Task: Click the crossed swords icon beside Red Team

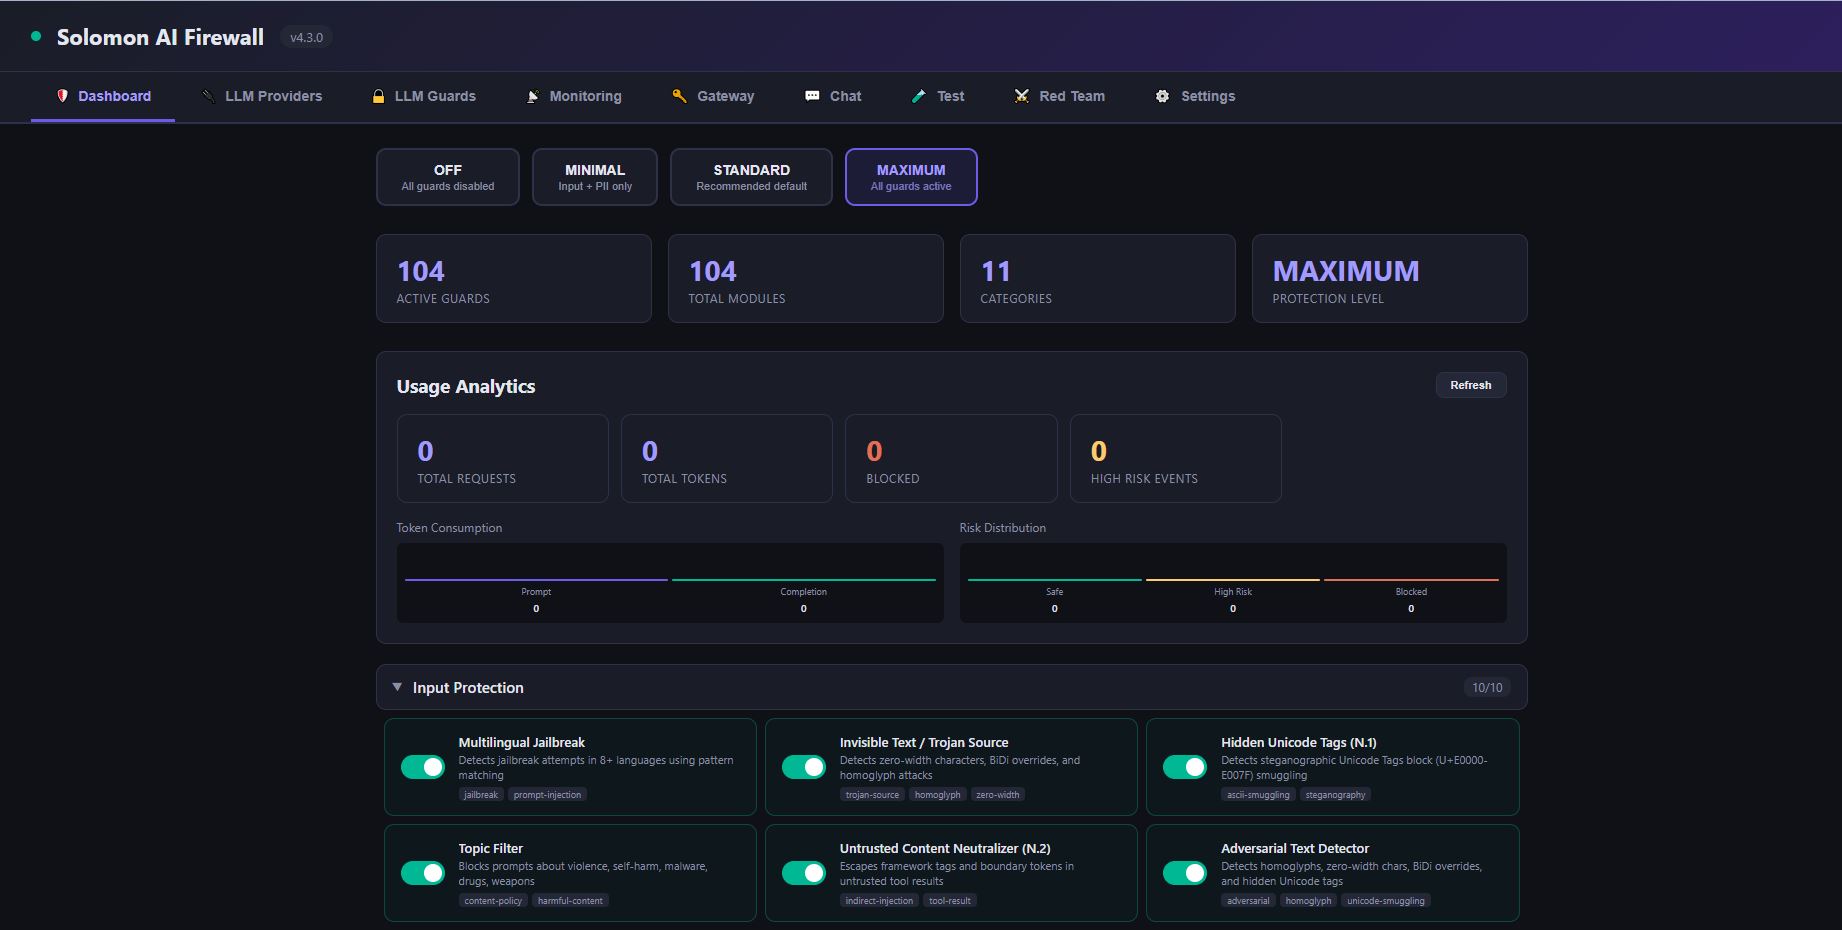Action: tap(1021, 96)
